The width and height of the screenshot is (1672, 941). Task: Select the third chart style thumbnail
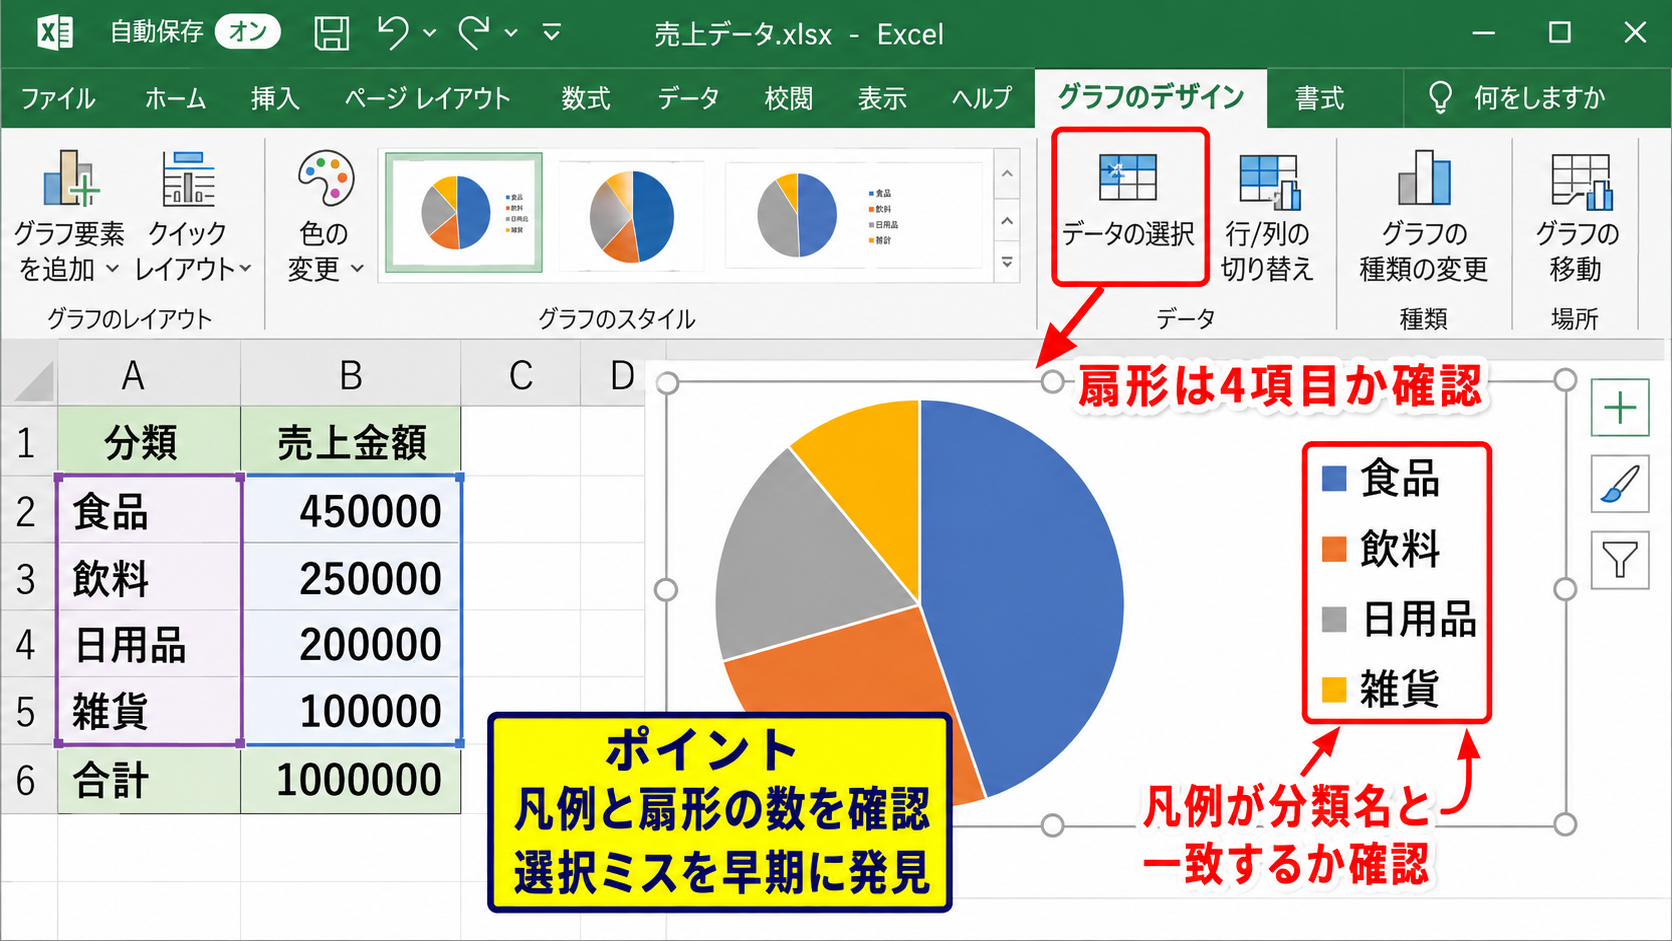pyautogui.click(x=852, y=215)
